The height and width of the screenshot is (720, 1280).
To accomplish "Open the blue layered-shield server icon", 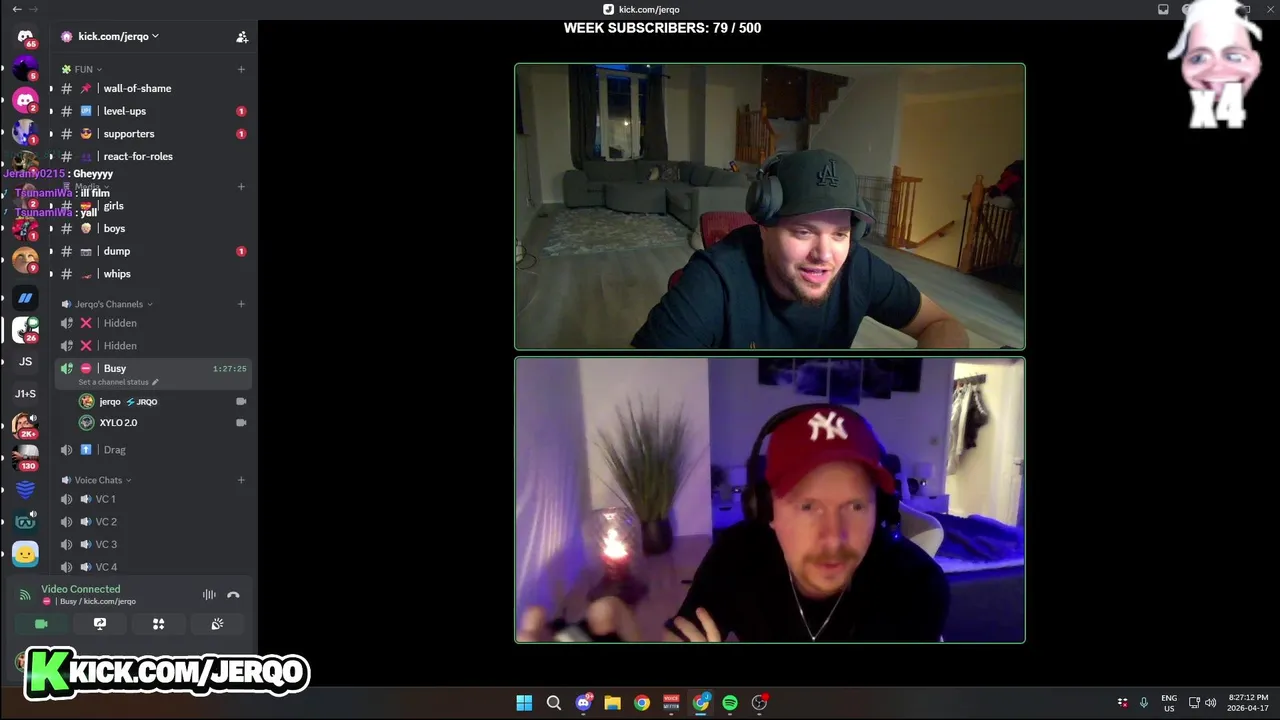I will 25,489.
